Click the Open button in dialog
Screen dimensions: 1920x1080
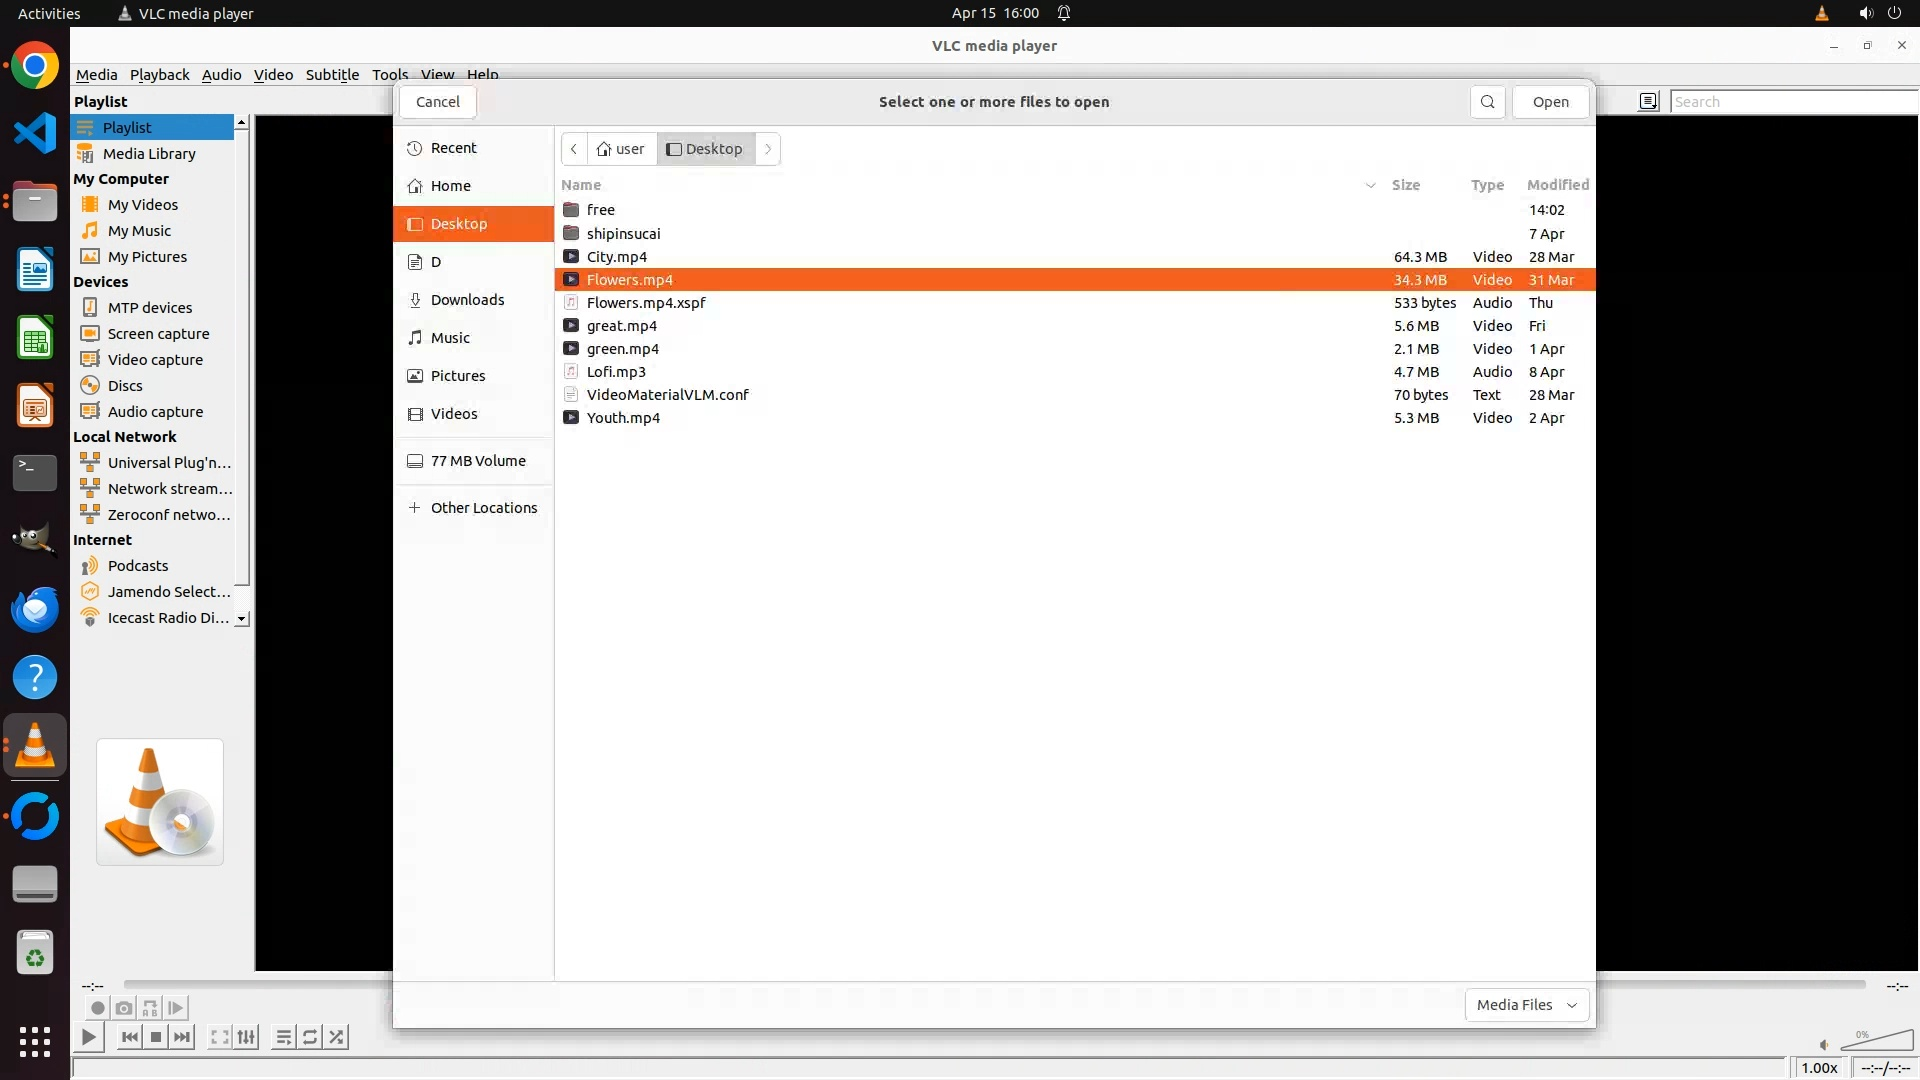[x=1550, y=102]
